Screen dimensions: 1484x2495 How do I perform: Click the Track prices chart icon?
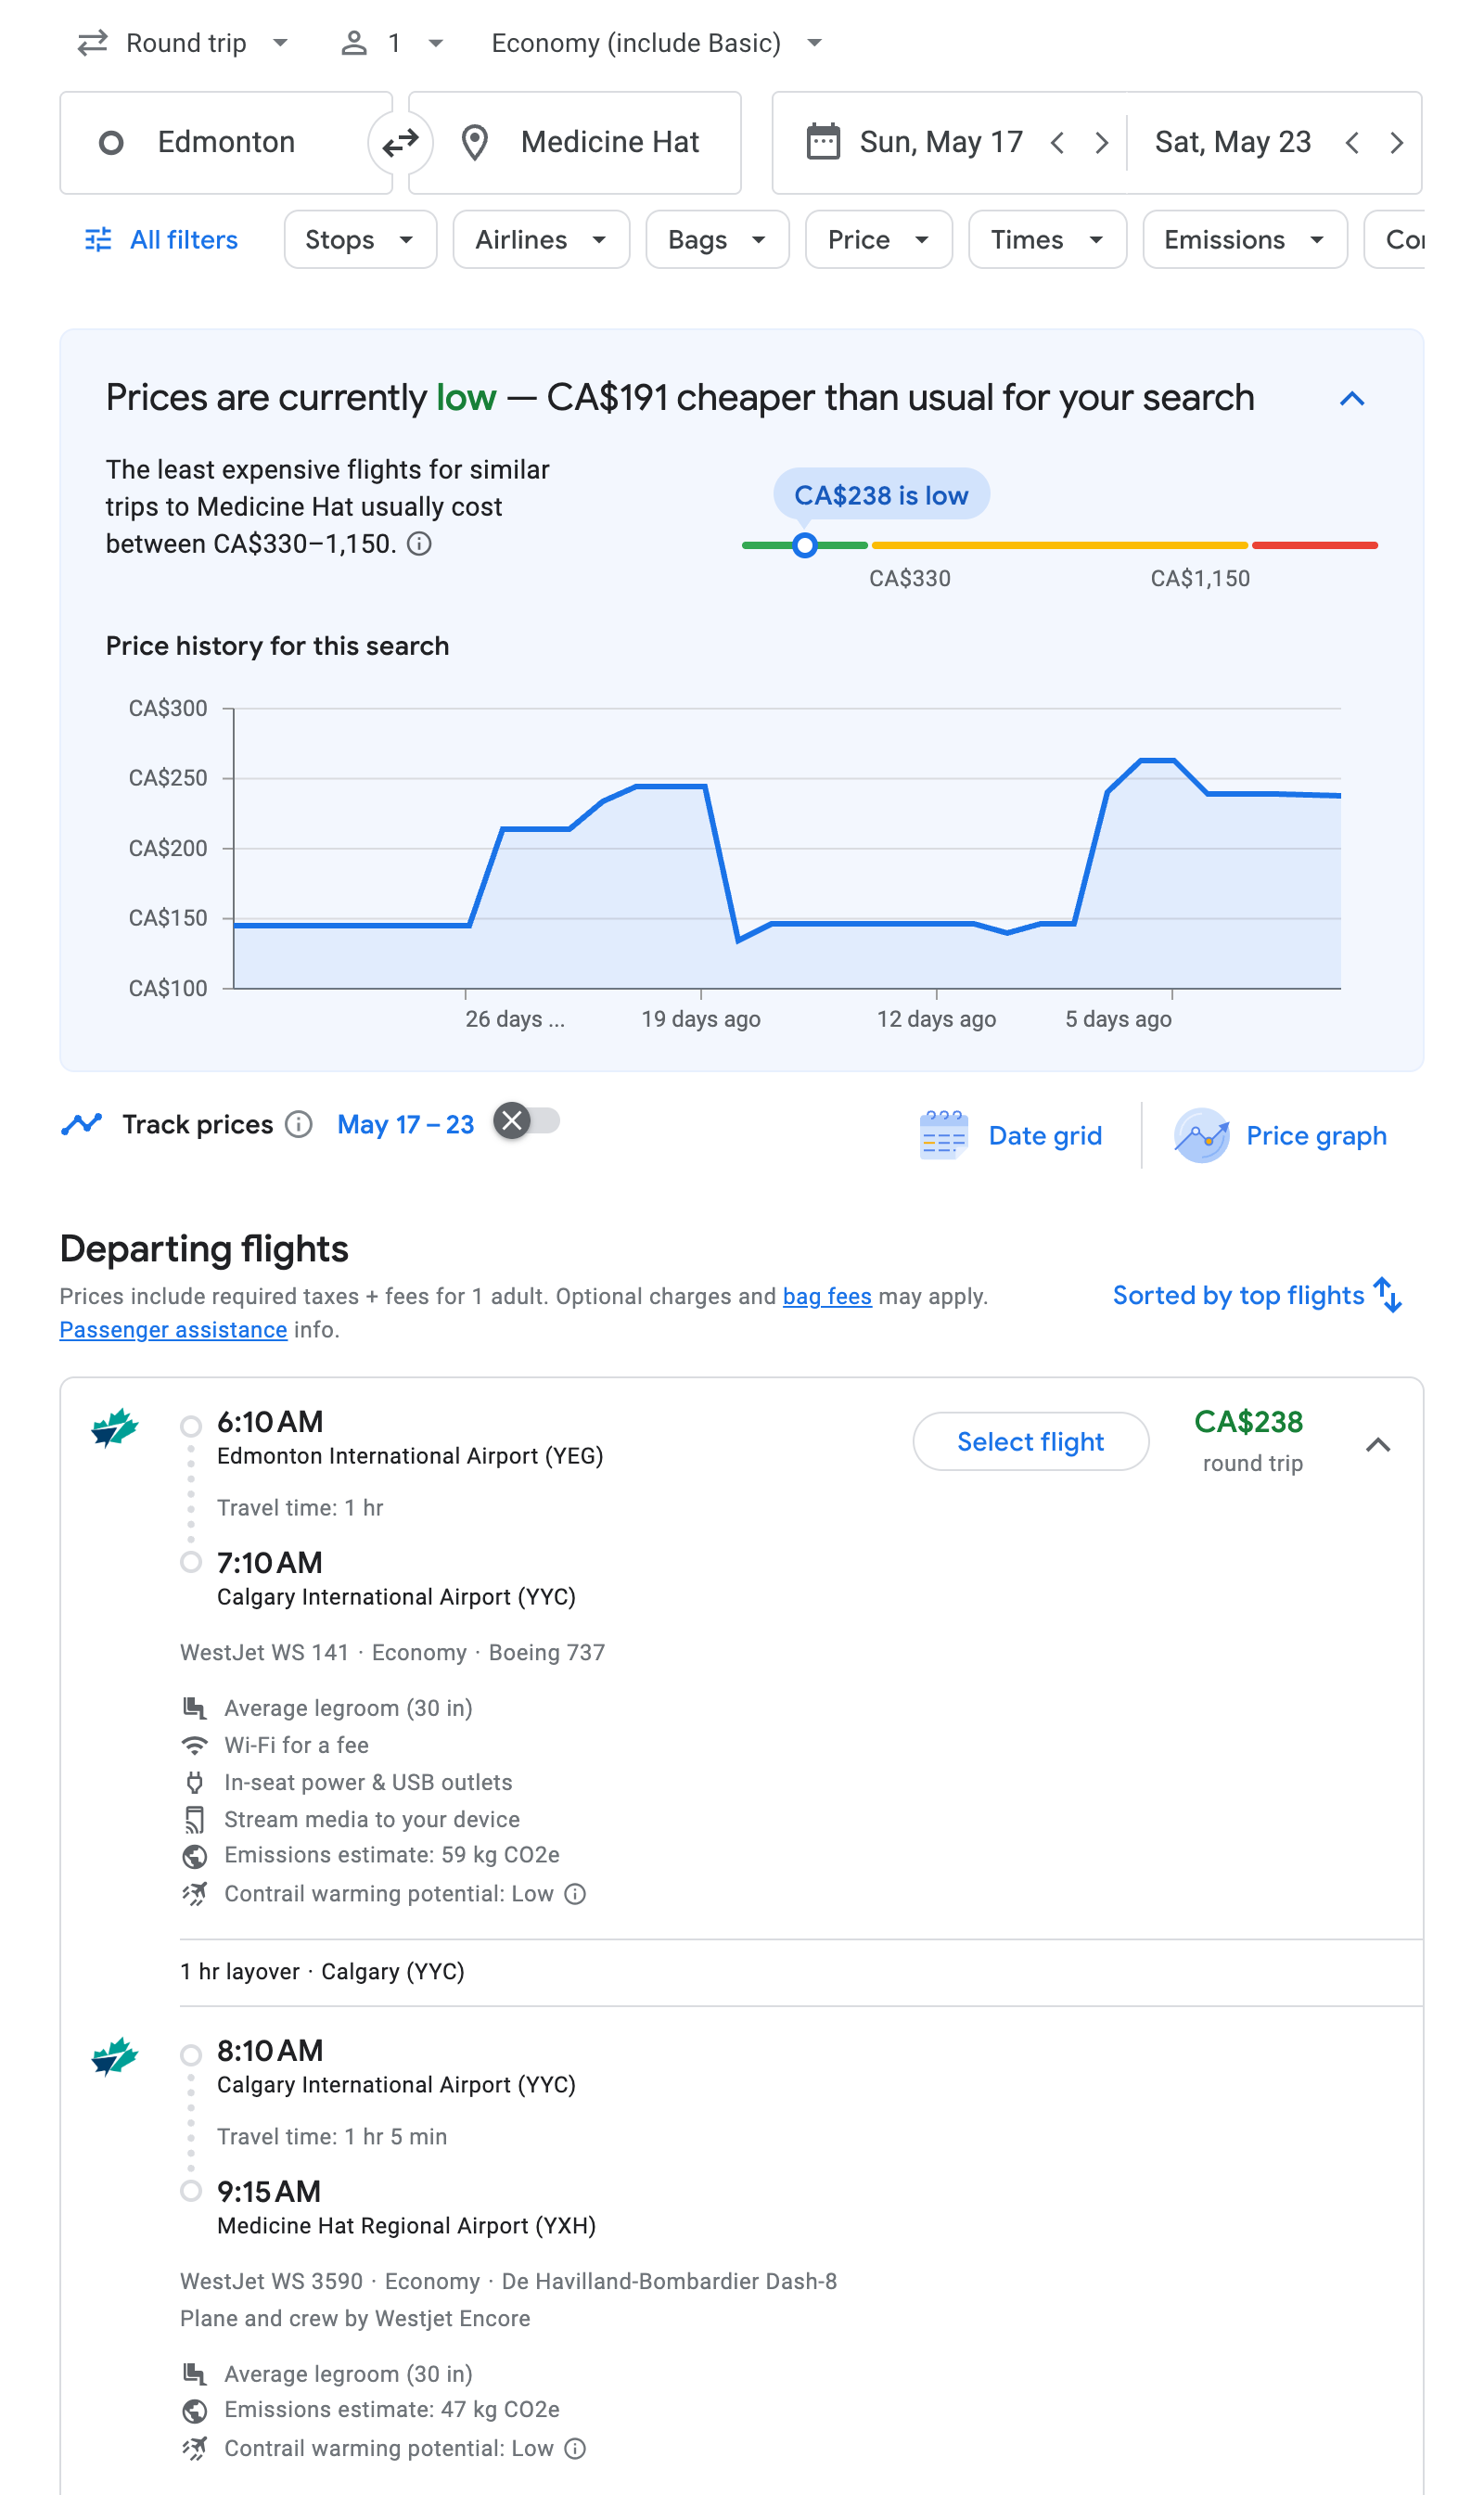coord(82,1124)
